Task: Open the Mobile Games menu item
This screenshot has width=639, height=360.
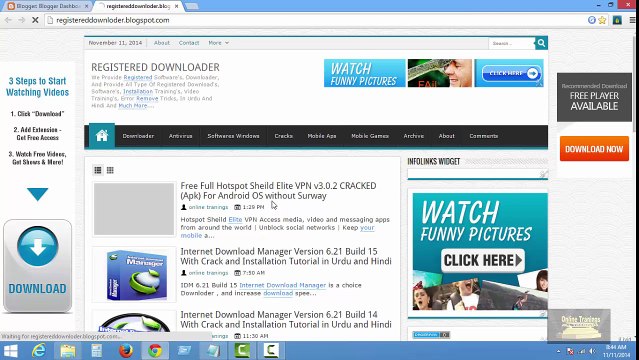Action: 370,136
